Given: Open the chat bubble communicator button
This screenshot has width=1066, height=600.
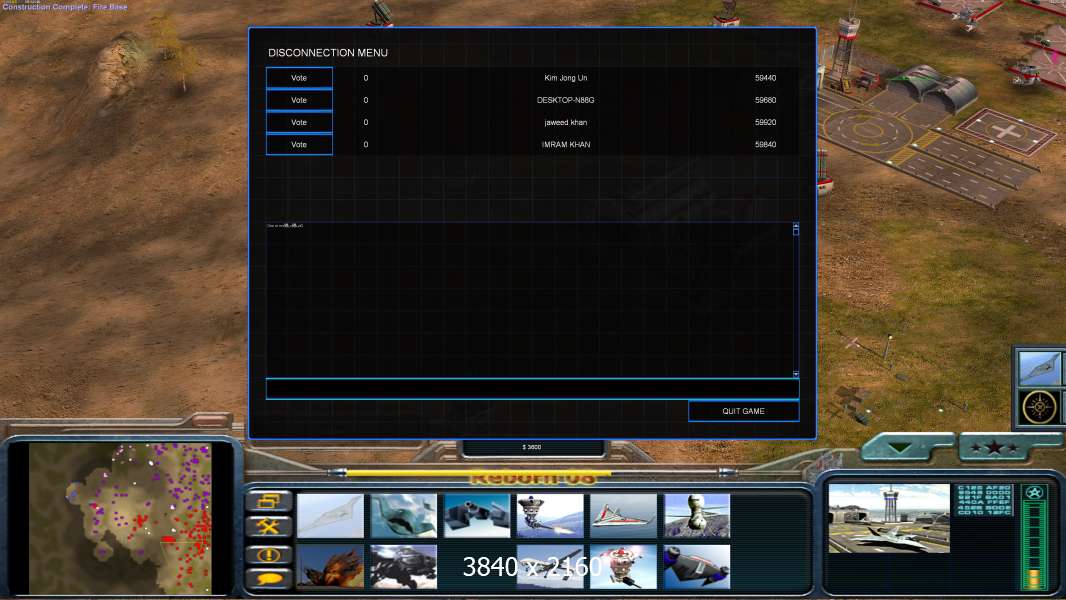Looking at the screenshot, I should [x=269, y=578].
